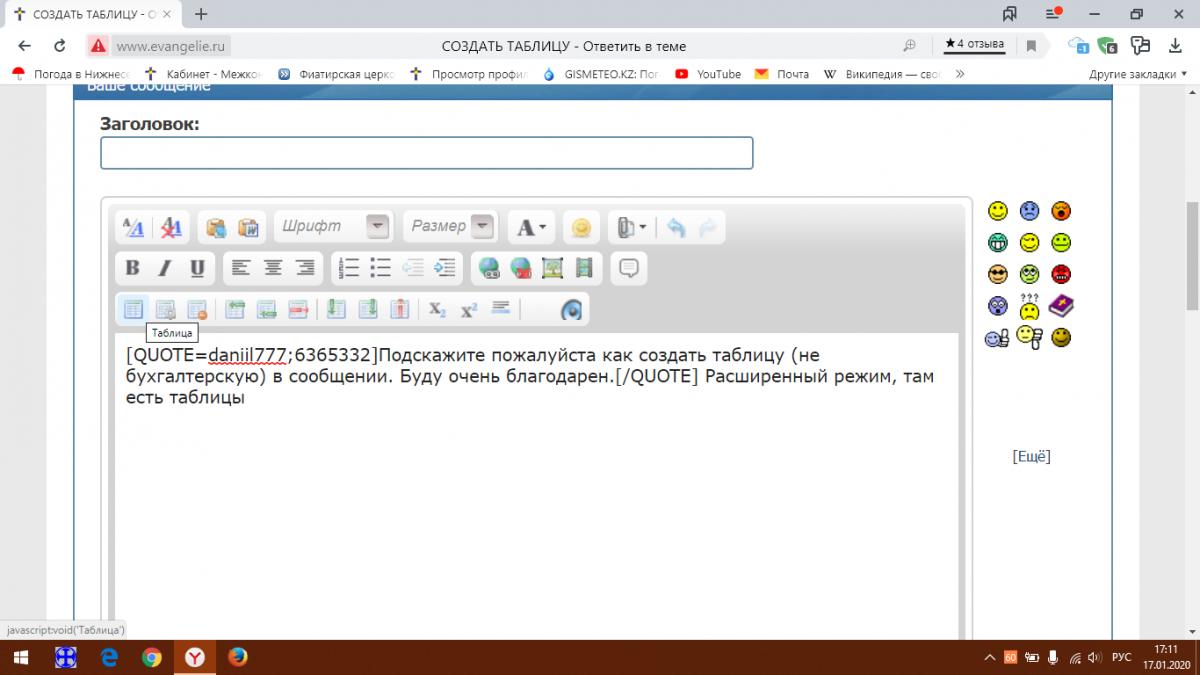Expand the Другие закладки bookmarks folder
The height and width of the screenshot is (675, 1200).
pos(1132,74)
